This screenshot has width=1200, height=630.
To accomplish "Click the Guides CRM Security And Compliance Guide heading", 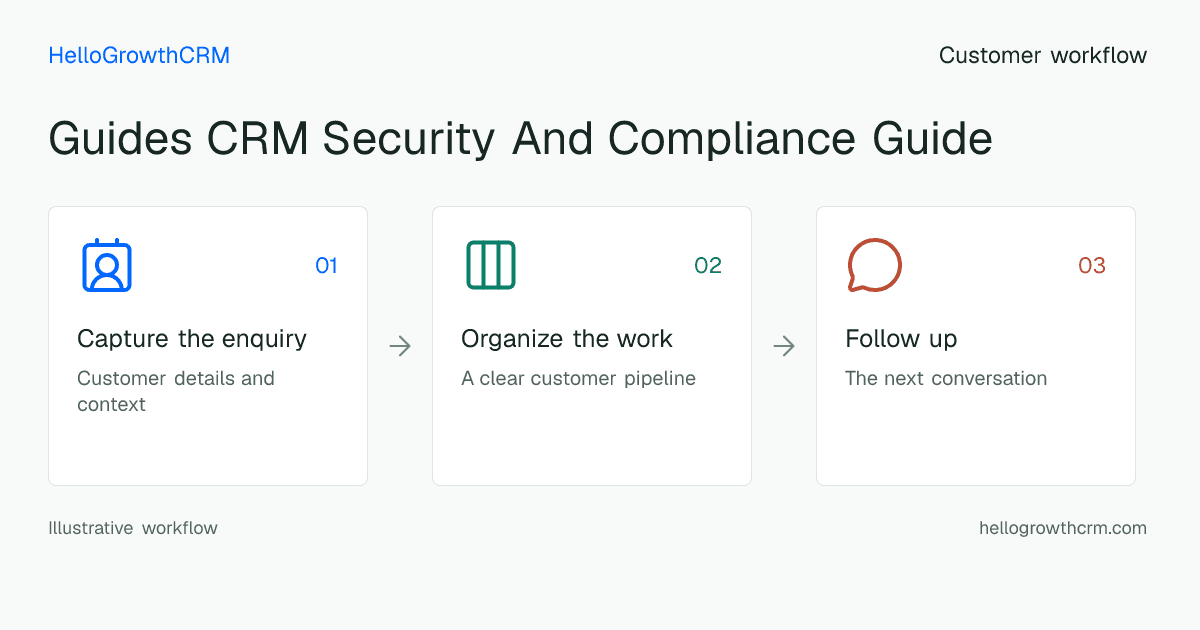I will click(520, 139).
